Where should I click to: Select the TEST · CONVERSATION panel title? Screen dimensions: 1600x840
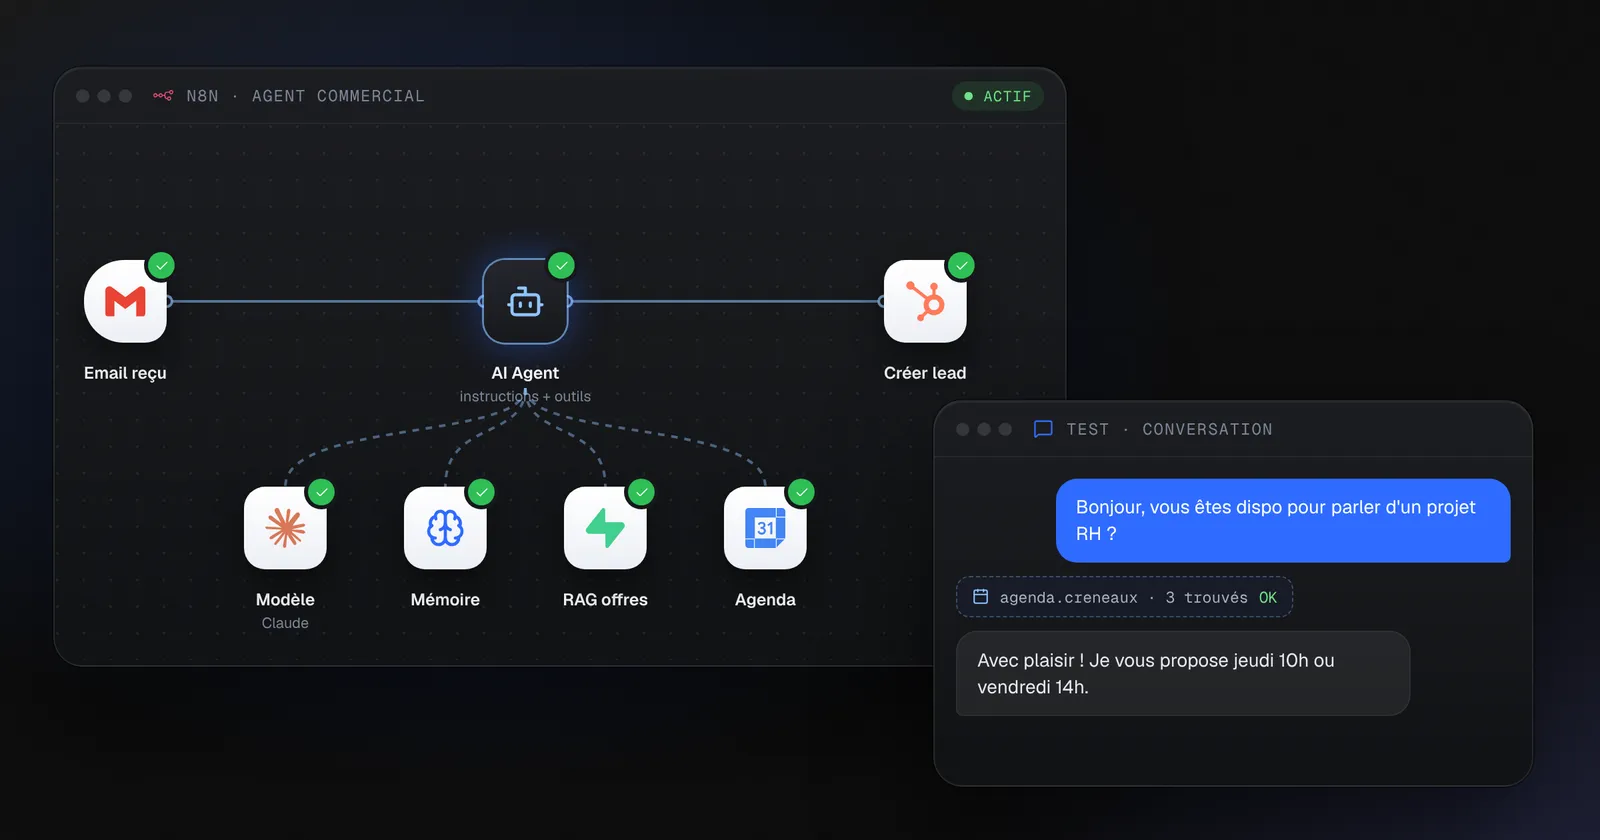(1169, 429)
